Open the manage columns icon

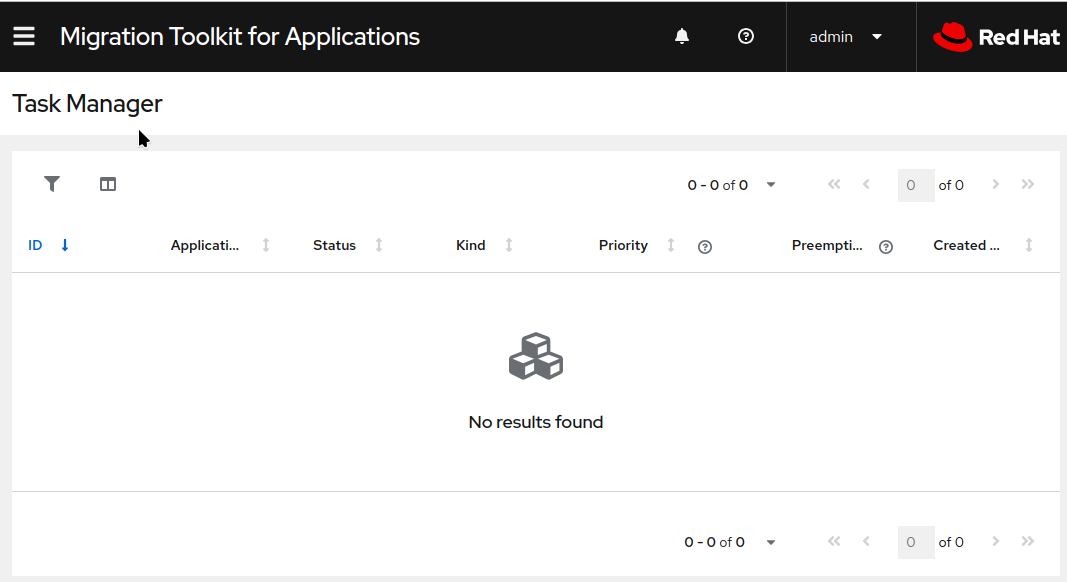tap(108, 184)
